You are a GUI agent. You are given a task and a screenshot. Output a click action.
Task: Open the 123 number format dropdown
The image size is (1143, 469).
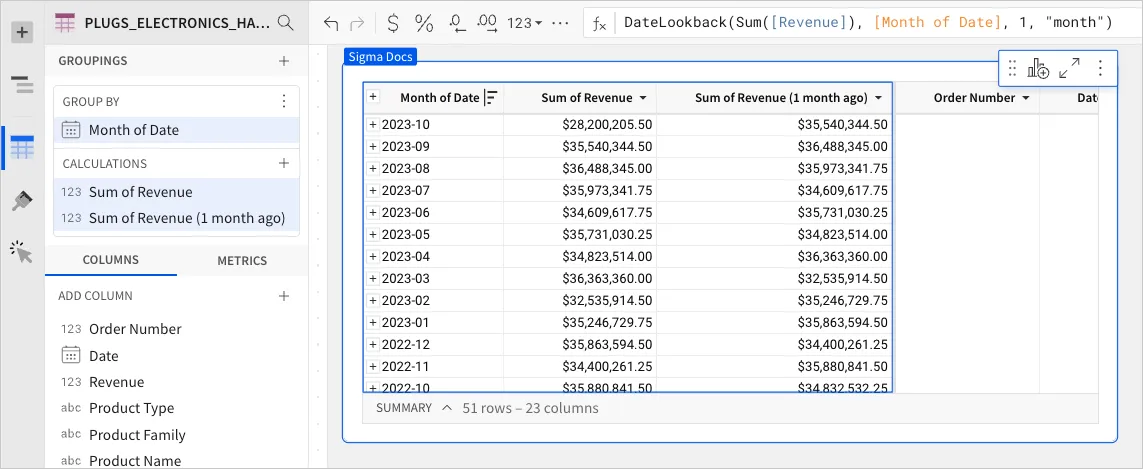pos(524,23)
